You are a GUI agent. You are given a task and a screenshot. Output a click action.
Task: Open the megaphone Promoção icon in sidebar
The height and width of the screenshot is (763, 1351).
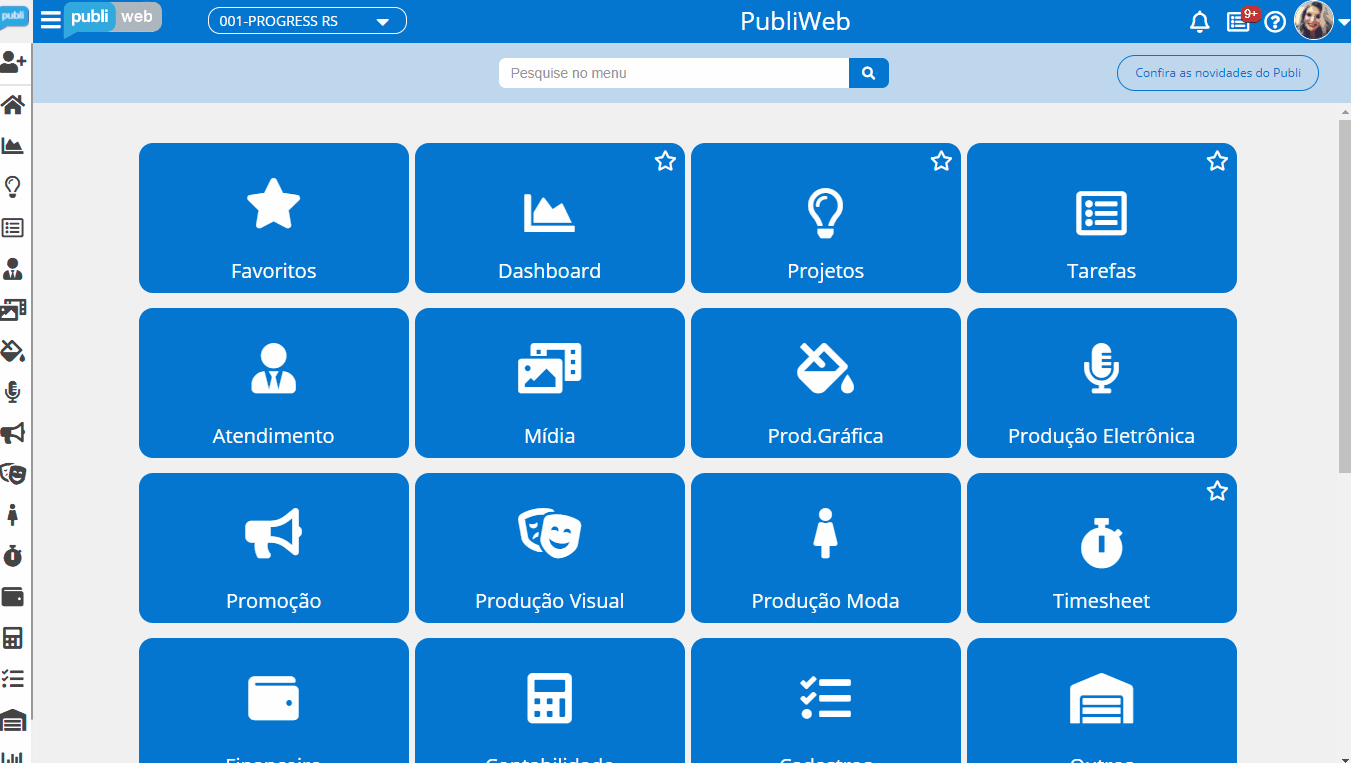click(x=13, y=433)
